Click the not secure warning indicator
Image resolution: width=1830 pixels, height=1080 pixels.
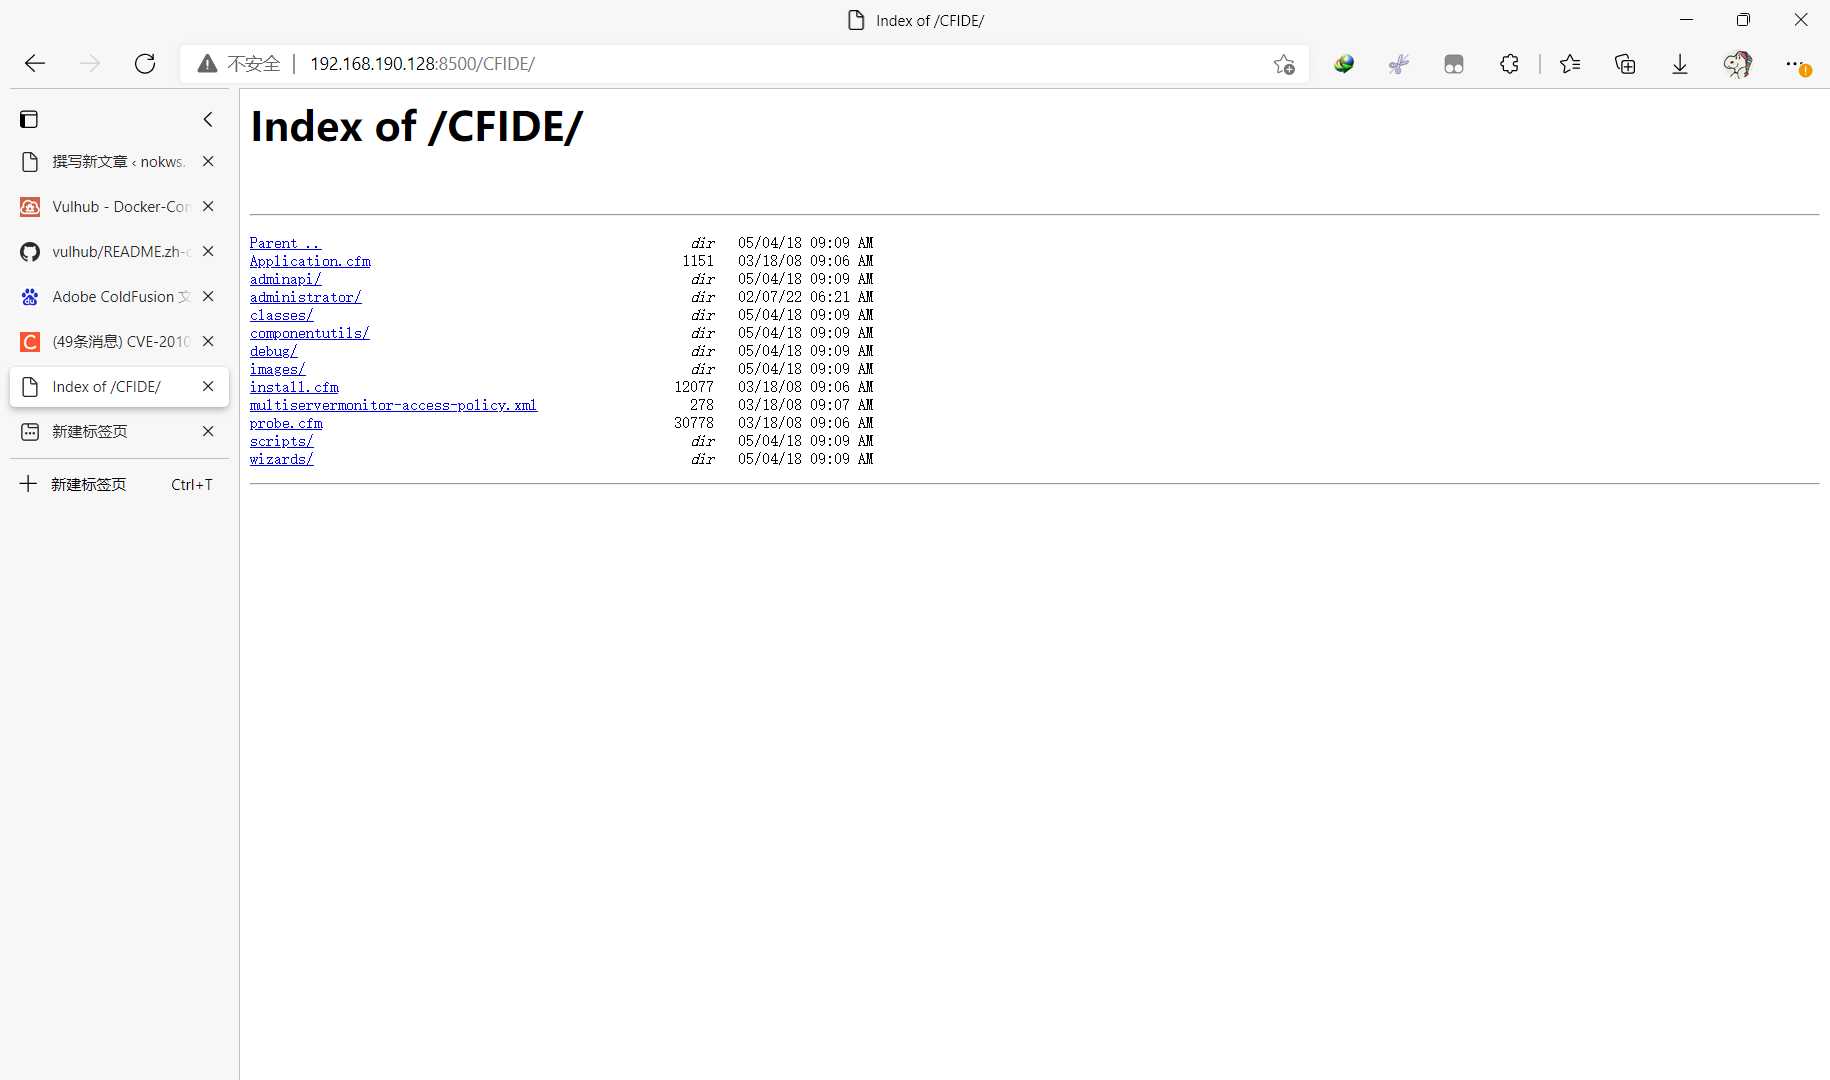click(x=239, y=64)
